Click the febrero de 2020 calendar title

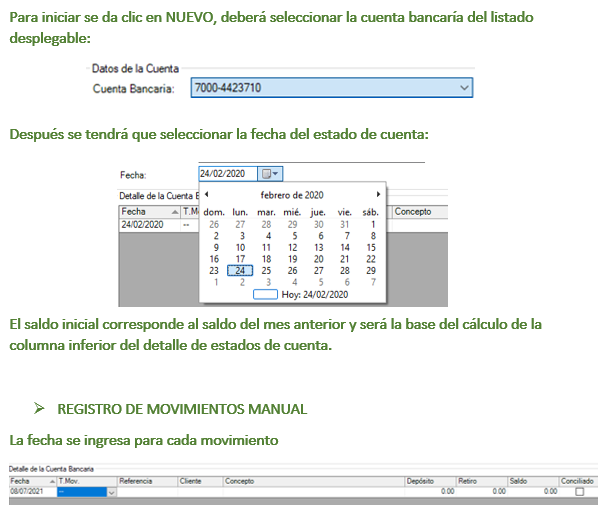[292, 195]
